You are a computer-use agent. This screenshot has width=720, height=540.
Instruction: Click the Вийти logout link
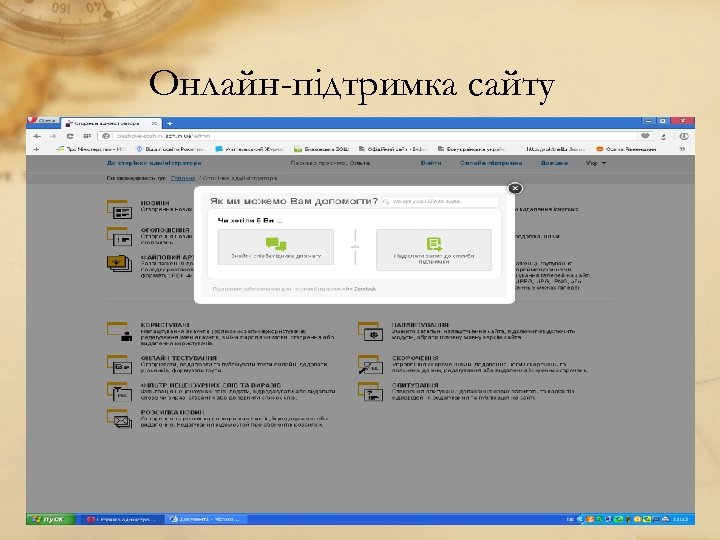431,163
